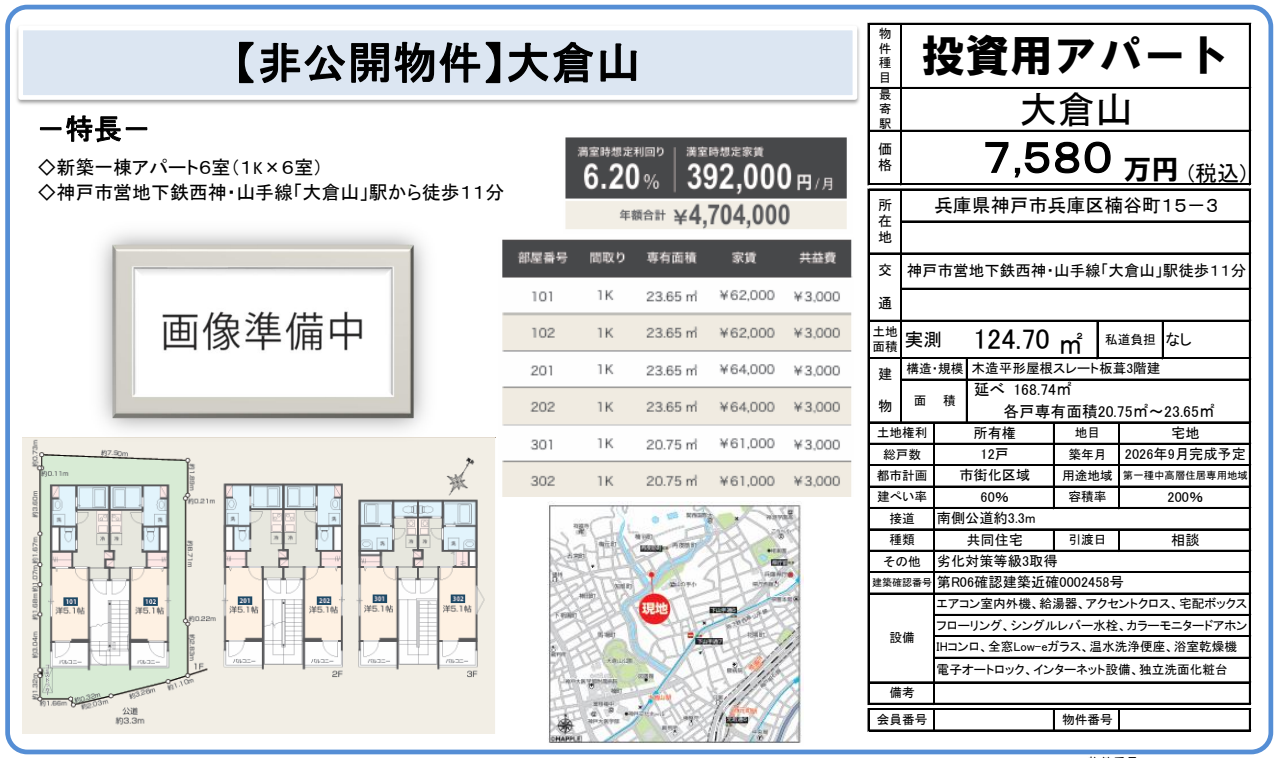The height and width of the screenshot is (758, 1274).
Task: Click the 201 room badge on the 2F plan
Action: (241, 601)
